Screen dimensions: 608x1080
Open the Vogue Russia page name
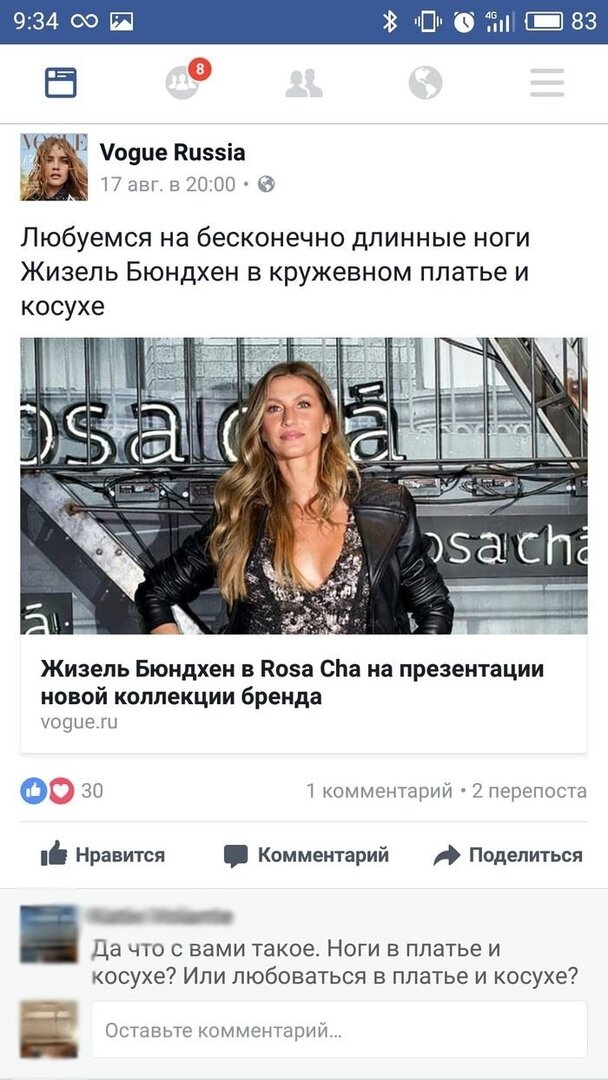pyautogui.click(x=173, y=152)
